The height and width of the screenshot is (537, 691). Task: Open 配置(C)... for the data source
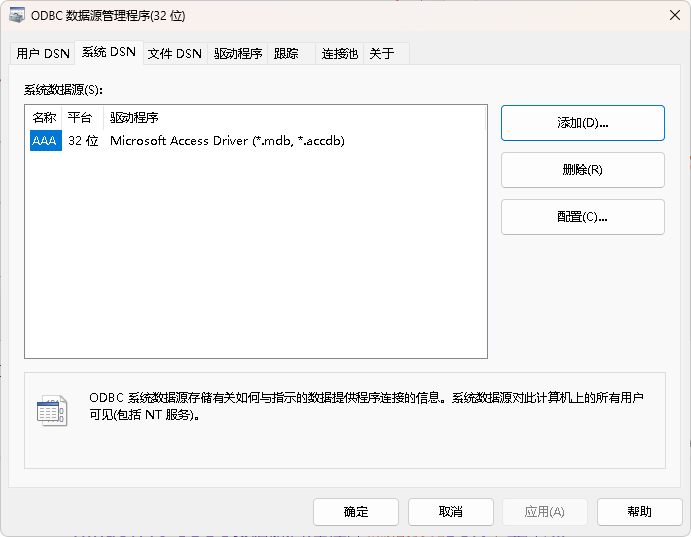tap(582, 217)
